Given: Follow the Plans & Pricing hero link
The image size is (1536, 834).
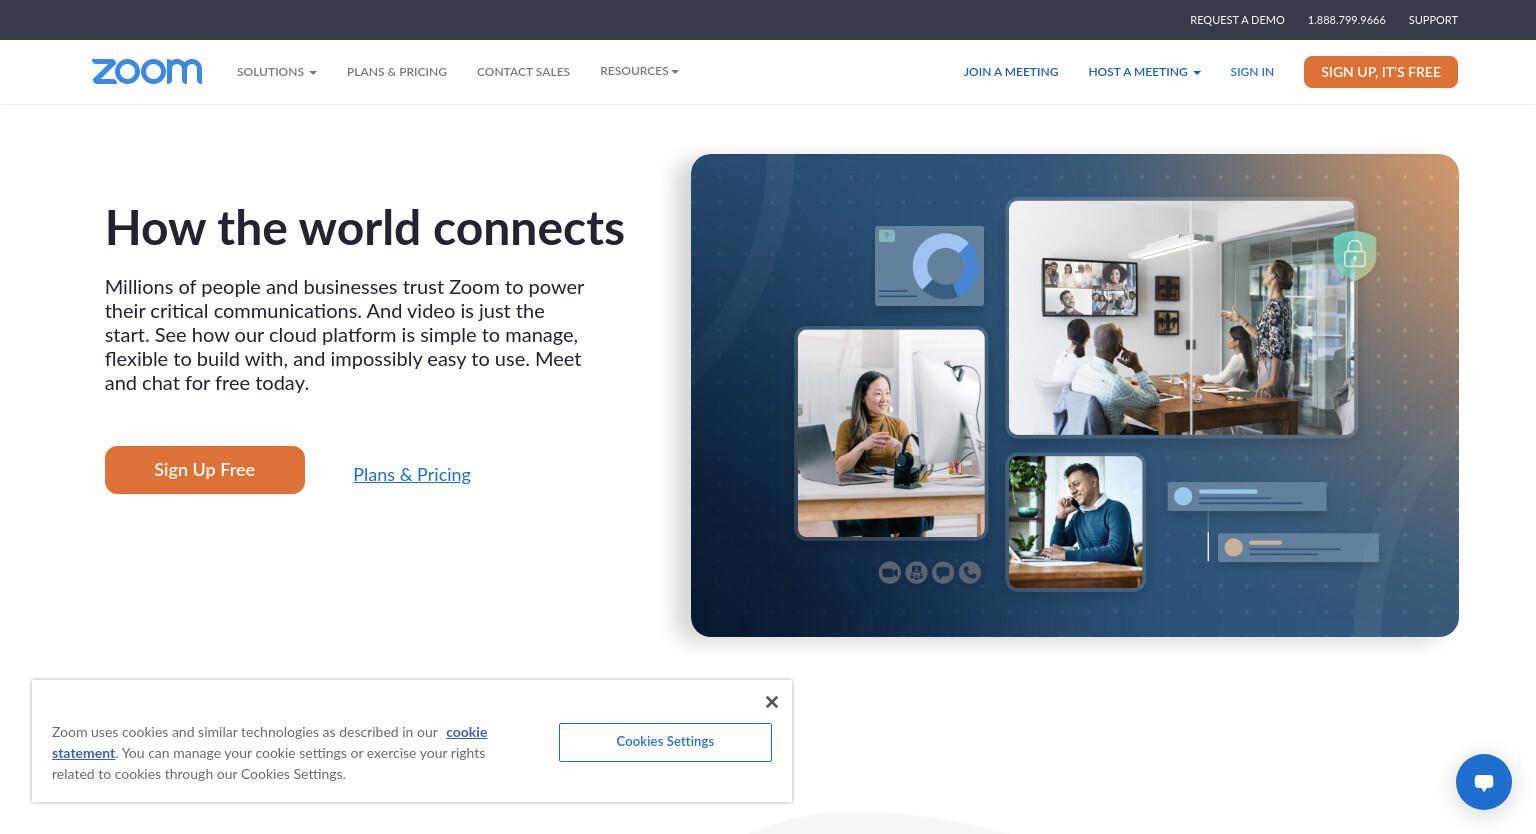Looking at the screenshot, I should point(412,475).
